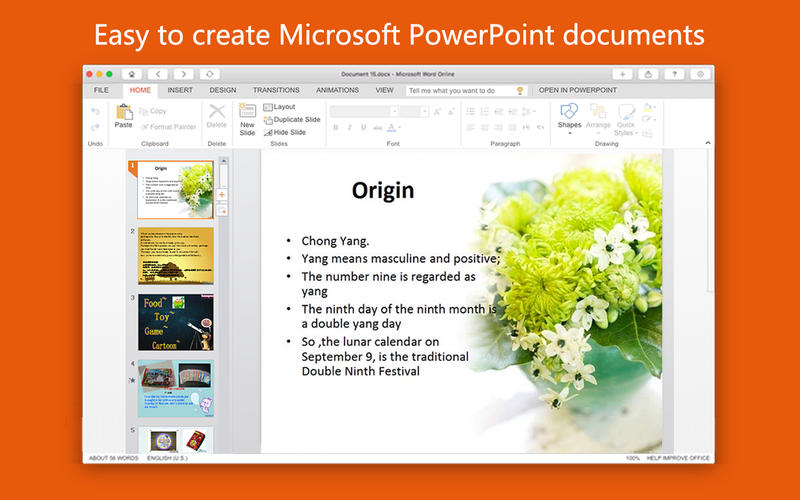Screen dimensions: 800x500
Task: Open the TRANSITIONS tab
Action: coord(276,90)
